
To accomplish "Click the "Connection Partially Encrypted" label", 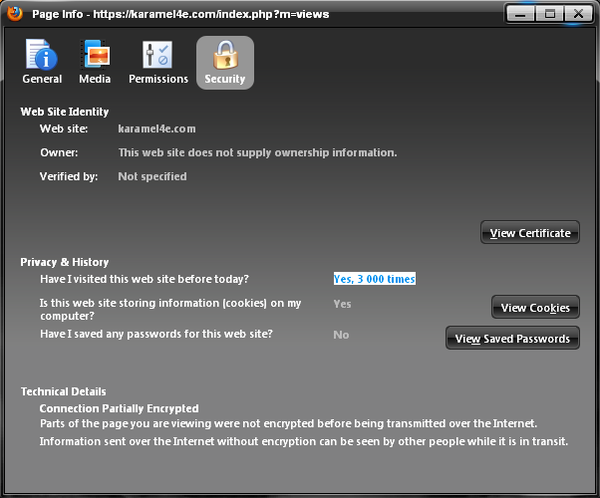I will point(119,409).
